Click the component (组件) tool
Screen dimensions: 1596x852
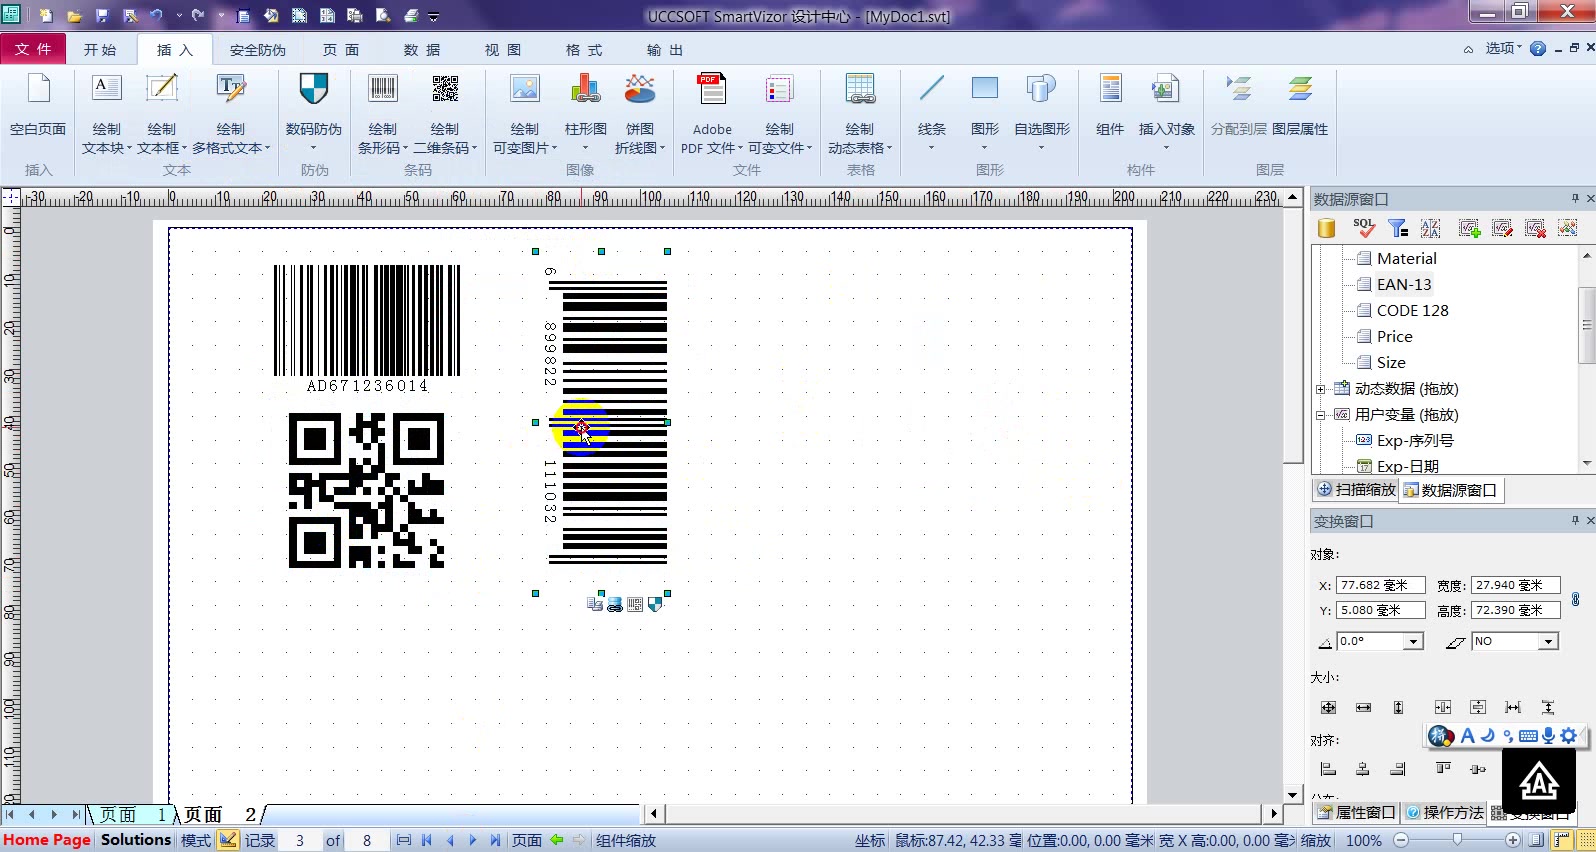(1110, 105)
